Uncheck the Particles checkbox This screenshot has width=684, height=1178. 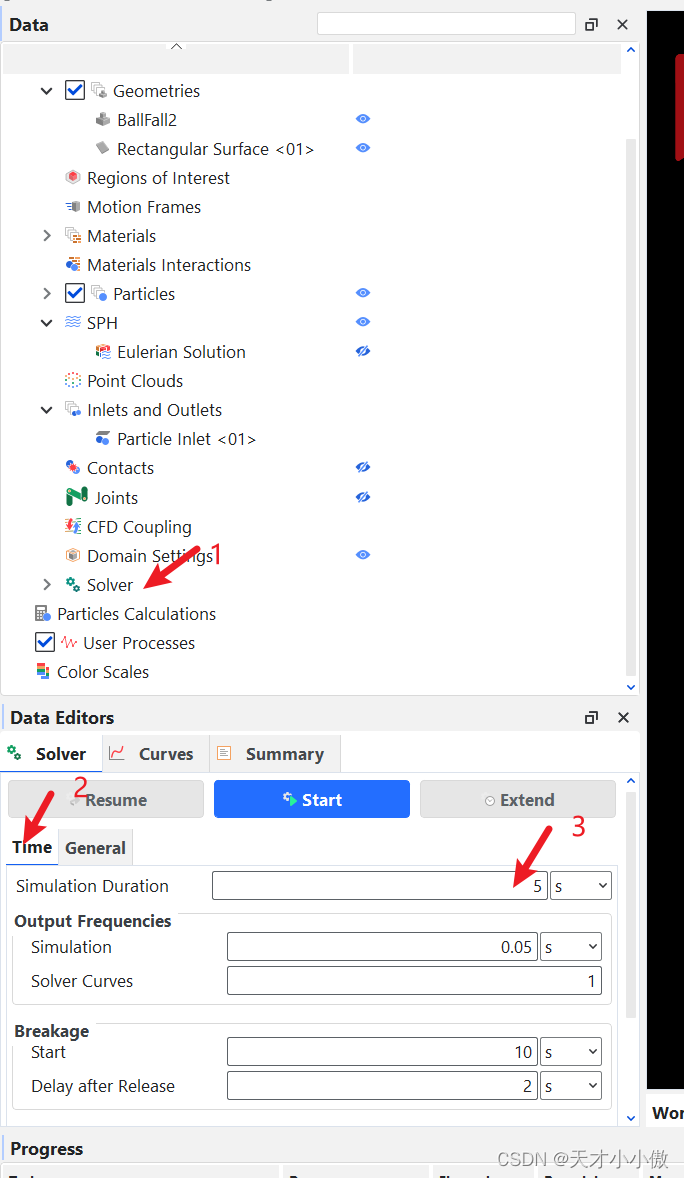[x=75, y=293]
